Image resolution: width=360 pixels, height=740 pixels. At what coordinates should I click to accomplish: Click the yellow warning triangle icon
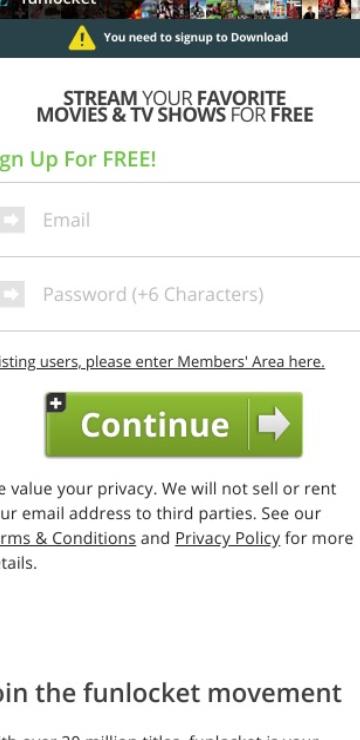point(82,38)
